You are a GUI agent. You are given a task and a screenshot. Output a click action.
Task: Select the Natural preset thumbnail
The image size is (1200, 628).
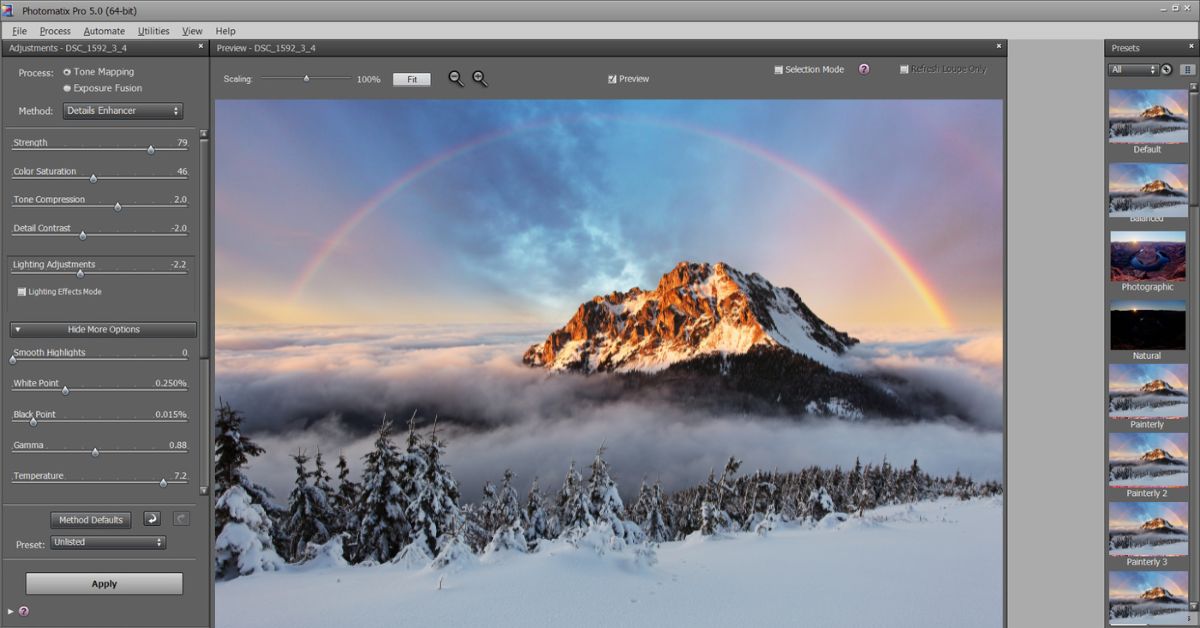(x=1147, y=325)
